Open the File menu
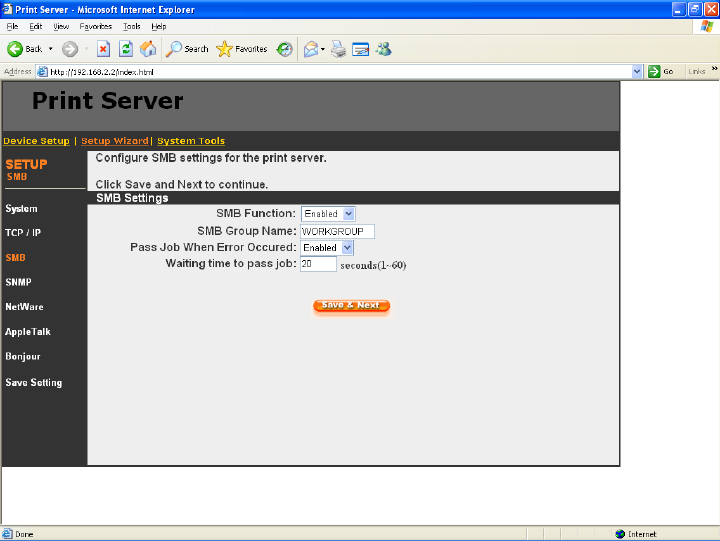The image size is (720, 541). tap(12, 26)
